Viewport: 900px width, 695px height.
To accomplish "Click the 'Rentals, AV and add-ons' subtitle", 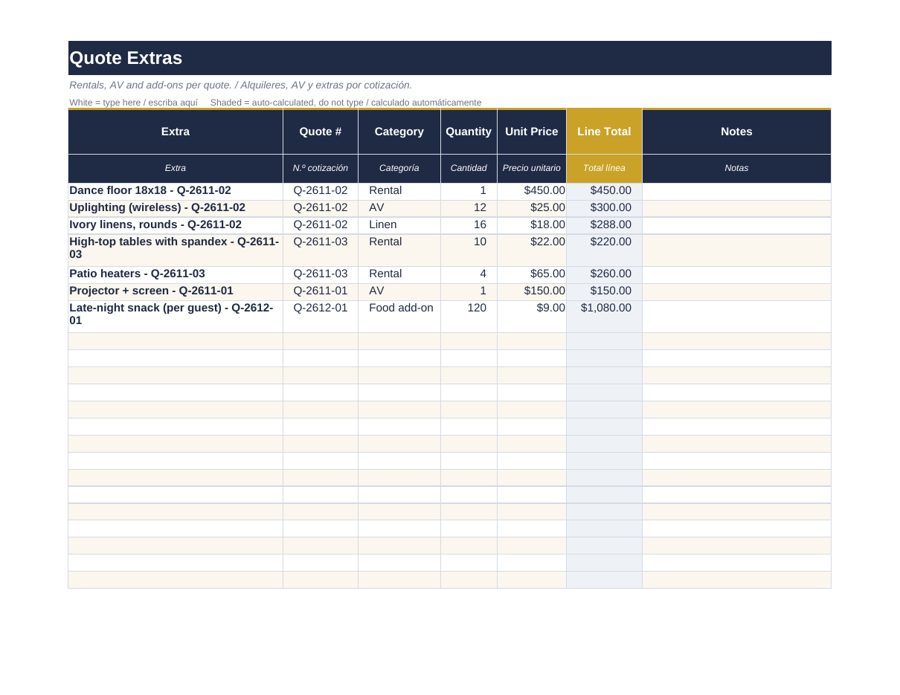I will click(x=240, y=85).
